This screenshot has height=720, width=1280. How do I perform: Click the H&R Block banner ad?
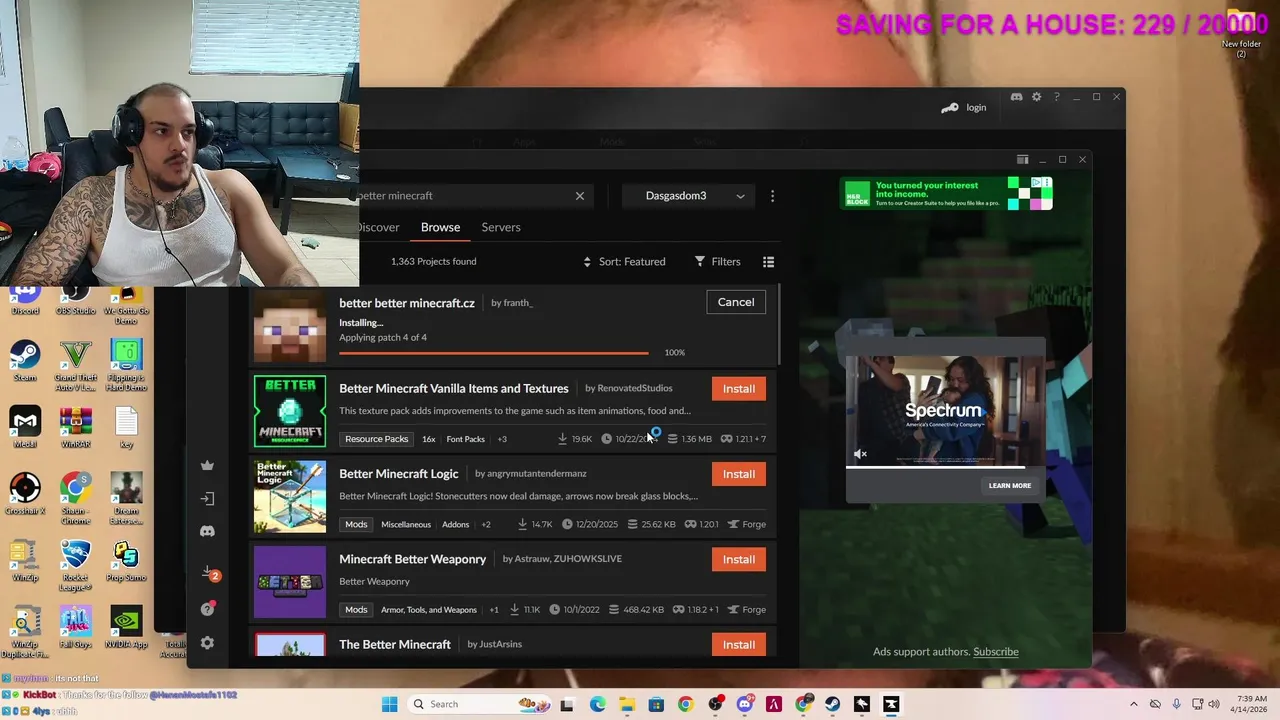pyautogui.click(x=947, y=194)
